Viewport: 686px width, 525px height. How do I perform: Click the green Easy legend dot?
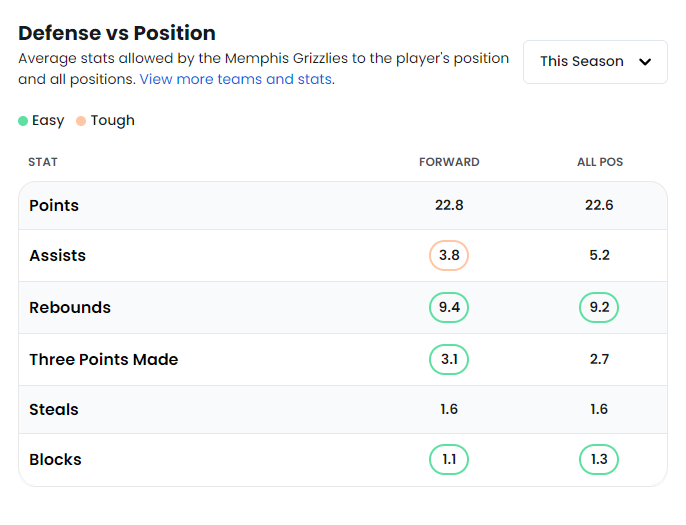[23, 121]
